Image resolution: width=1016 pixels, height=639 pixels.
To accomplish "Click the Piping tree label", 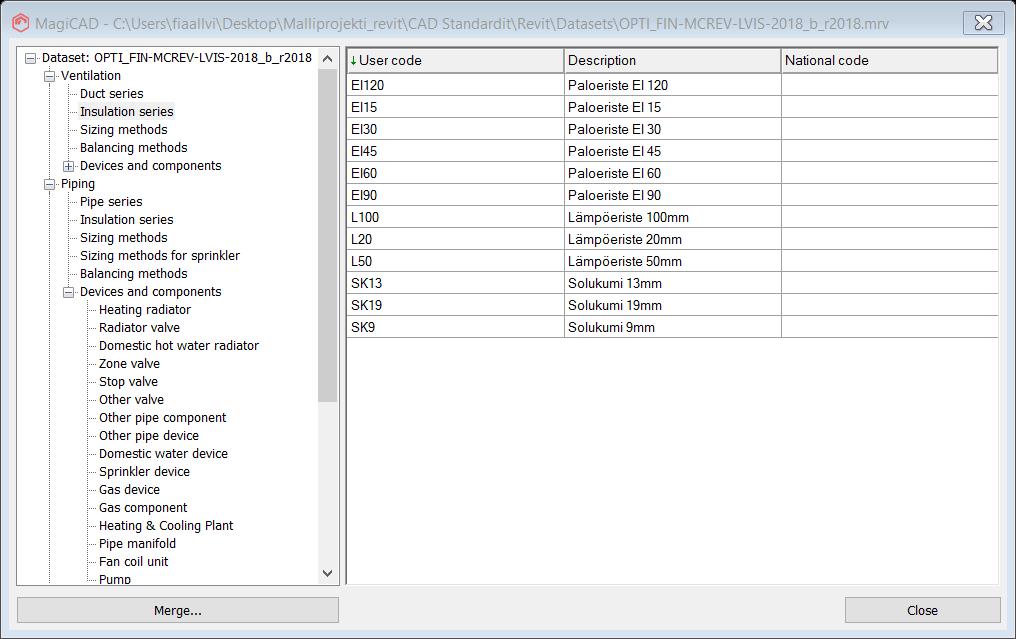I will (78, 184).
